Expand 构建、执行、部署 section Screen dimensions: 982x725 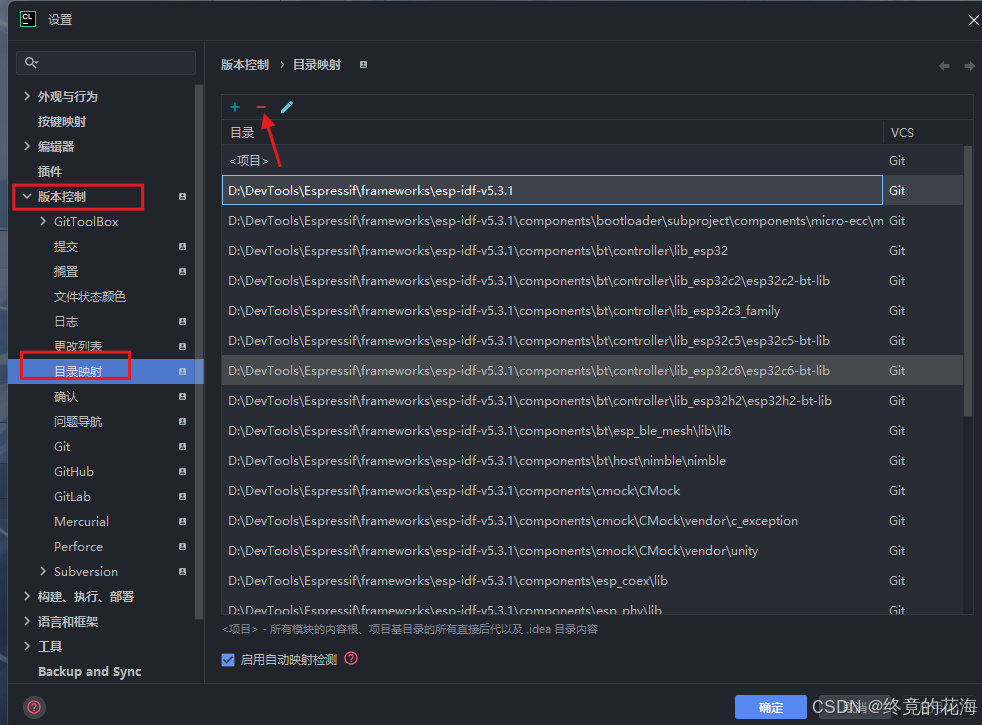27,596
